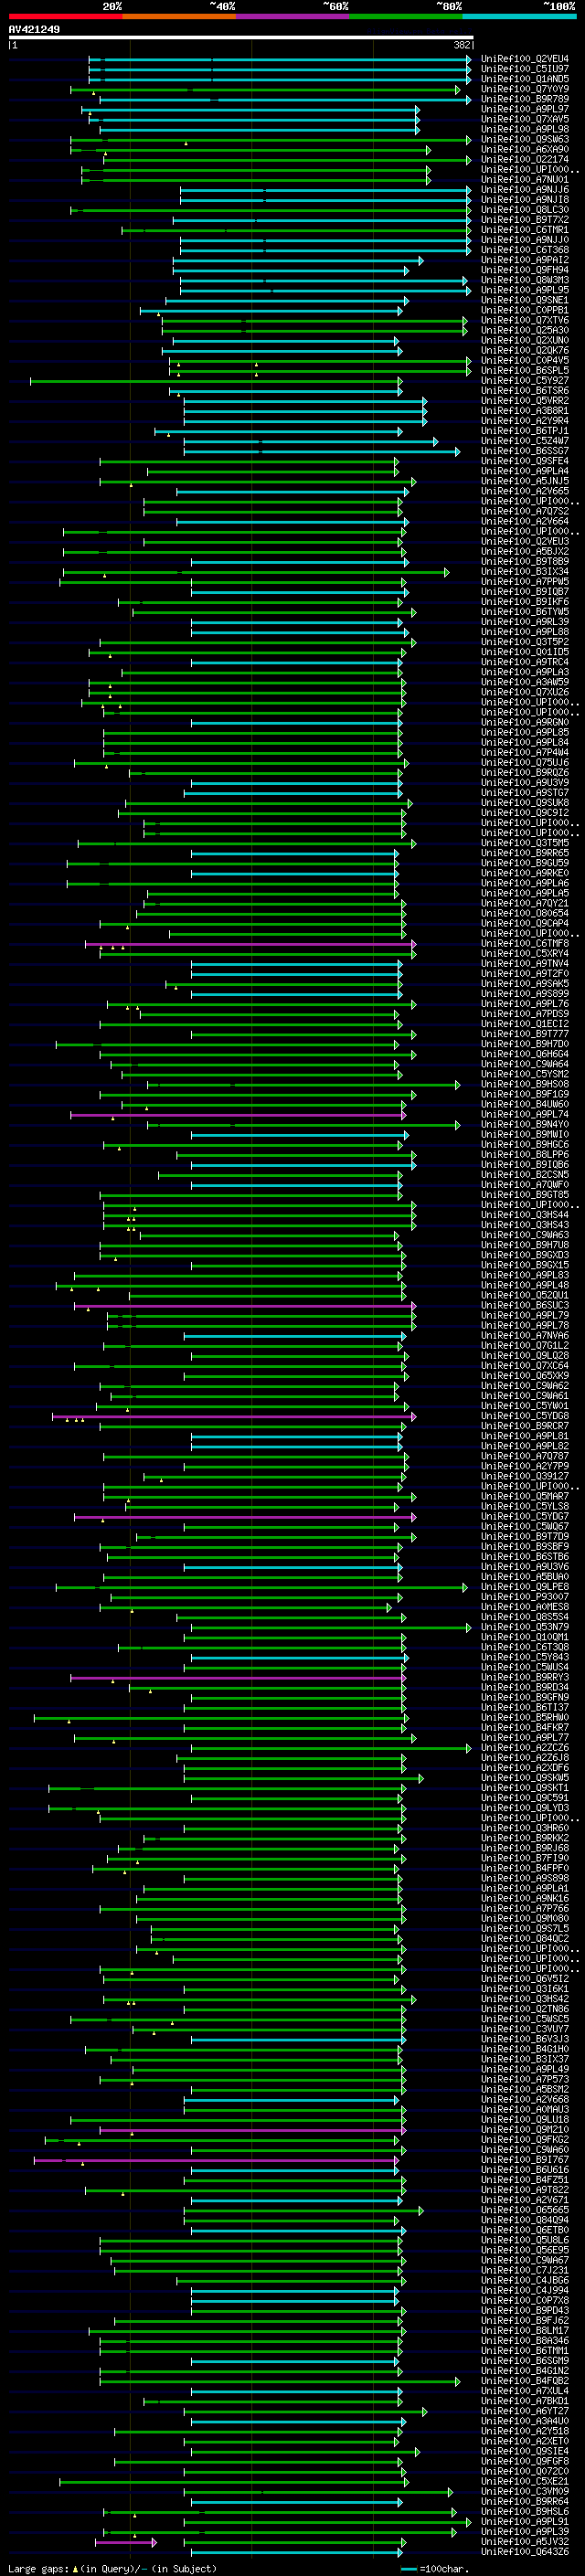Image resolution: width=585 pixels, height=2576 pixels.
Task: Select the UniRef100_A6XA90 label
Action: 525,149
